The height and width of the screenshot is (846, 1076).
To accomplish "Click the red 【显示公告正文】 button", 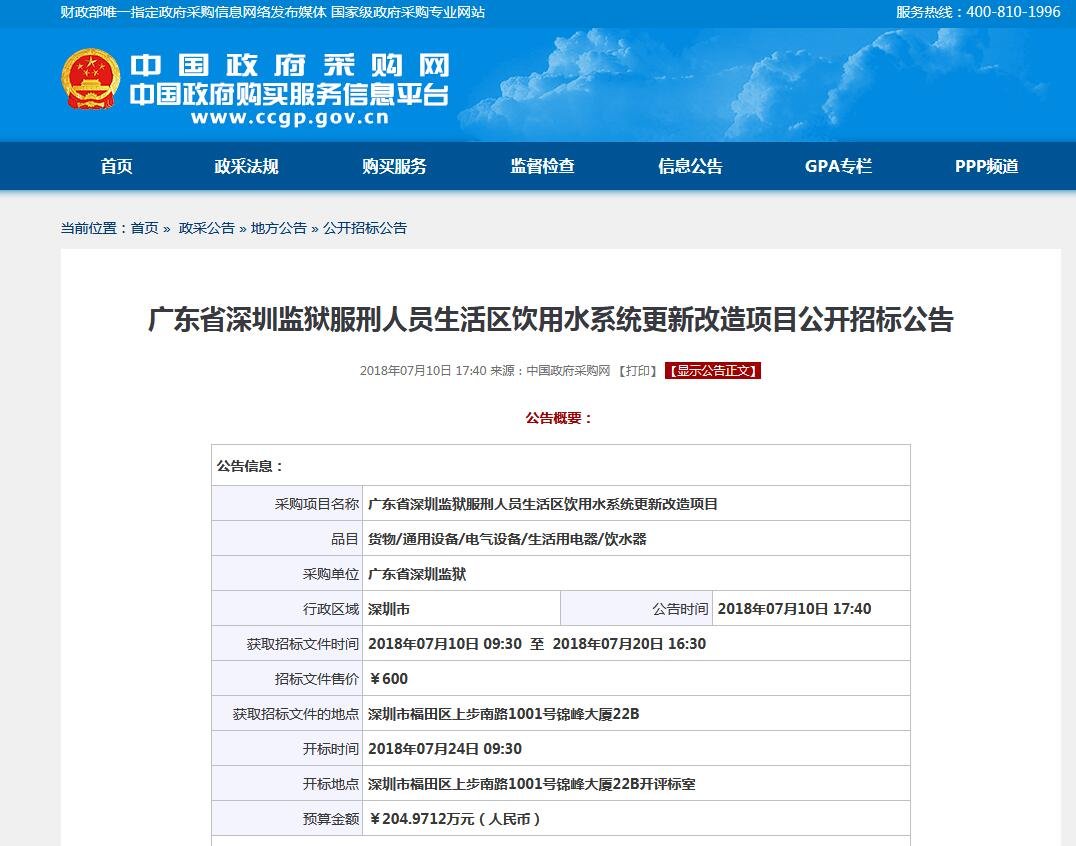I will pyautogui.click(x=713, y=371).
